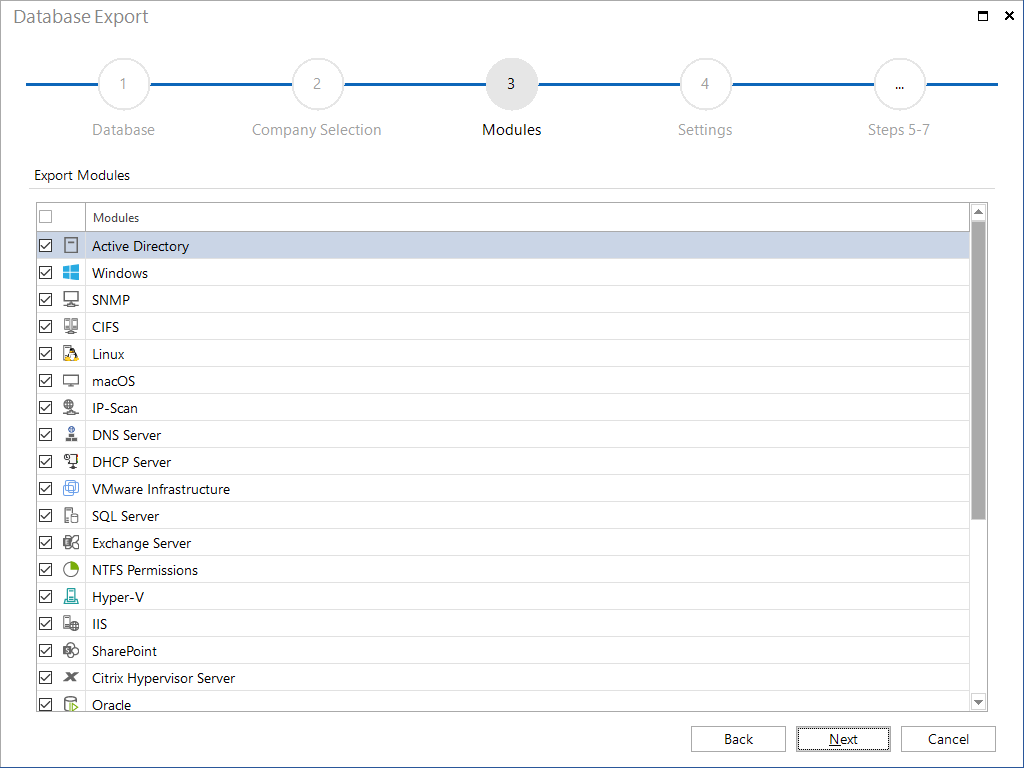Jump to step 4 Settings
This screenshot has height=768, width=1024.
point(705,84)
